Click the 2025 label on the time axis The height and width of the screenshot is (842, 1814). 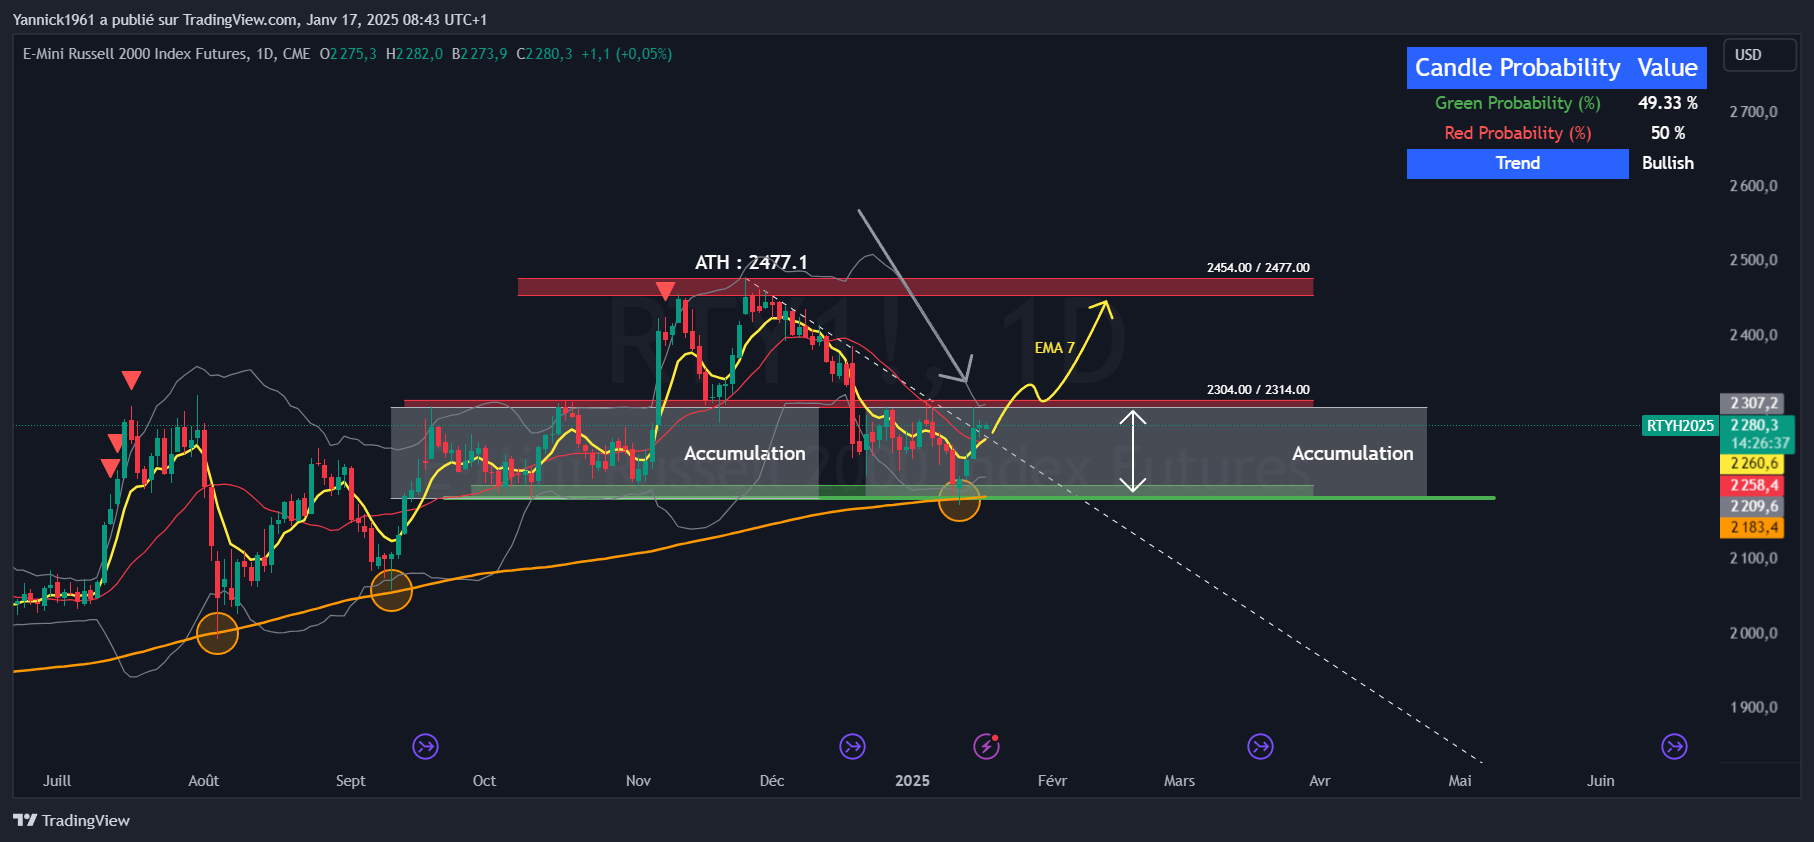tap(912, 781)
